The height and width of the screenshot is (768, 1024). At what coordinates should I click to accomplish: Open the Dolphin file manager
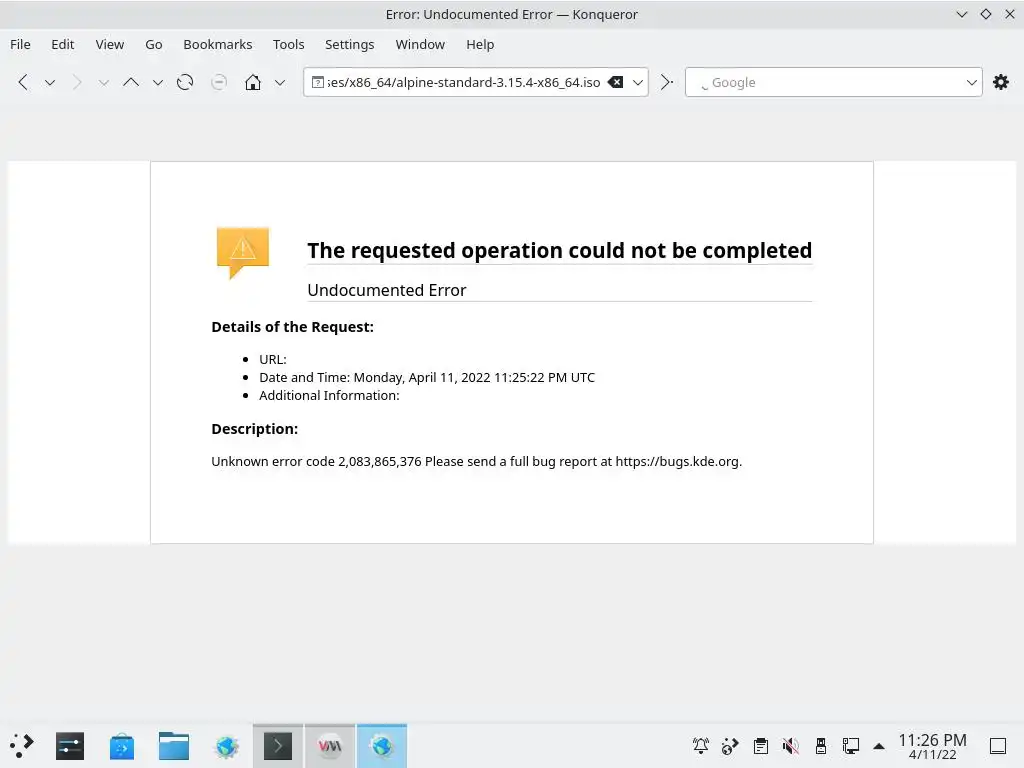pyautogui.click(x=174, y=746)
